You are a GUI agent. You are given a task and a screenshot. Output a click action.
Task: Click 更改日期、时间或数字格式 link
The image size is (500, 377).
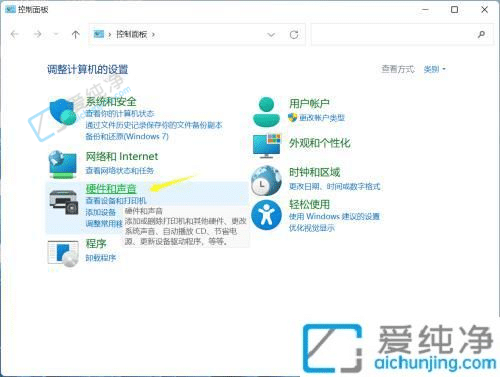pos(334,187)
